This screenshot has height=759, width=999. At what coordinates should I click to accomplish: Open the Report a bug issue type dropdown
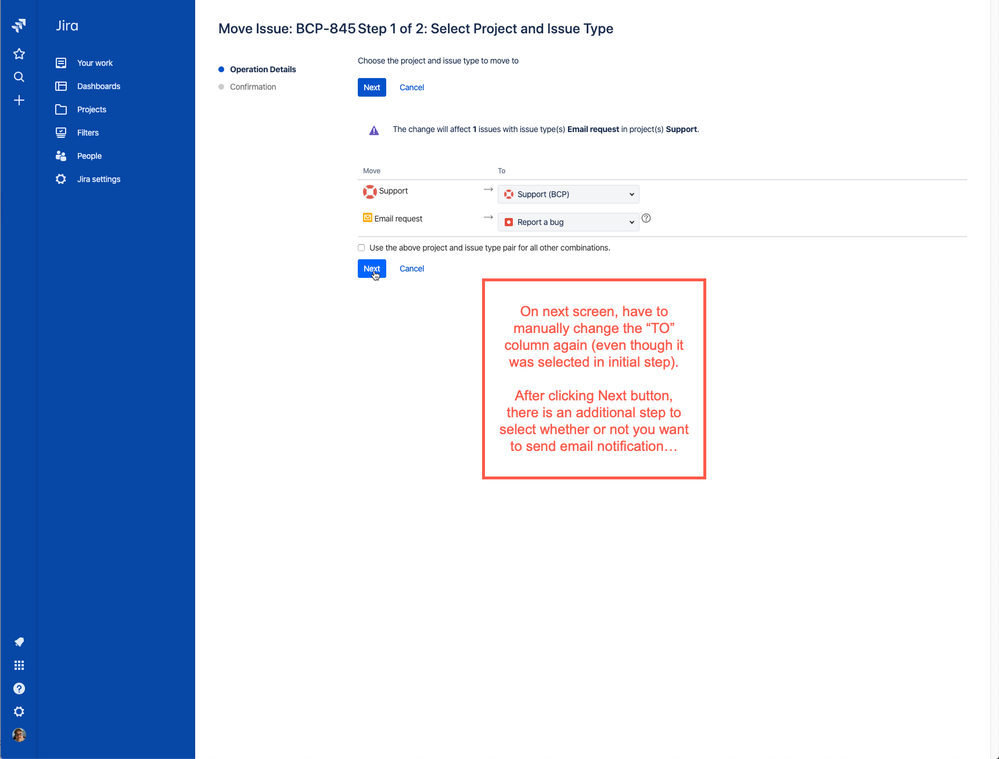[568, 222]
